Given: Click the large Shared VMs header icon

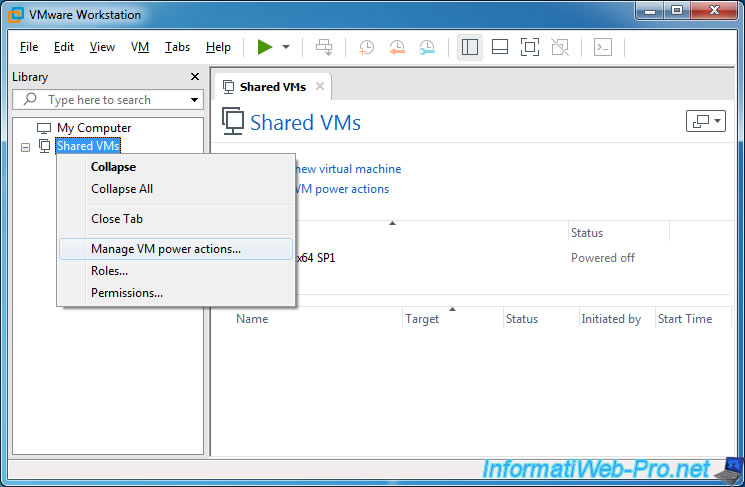Looking at the screenshot, I should tap(233, 121).
